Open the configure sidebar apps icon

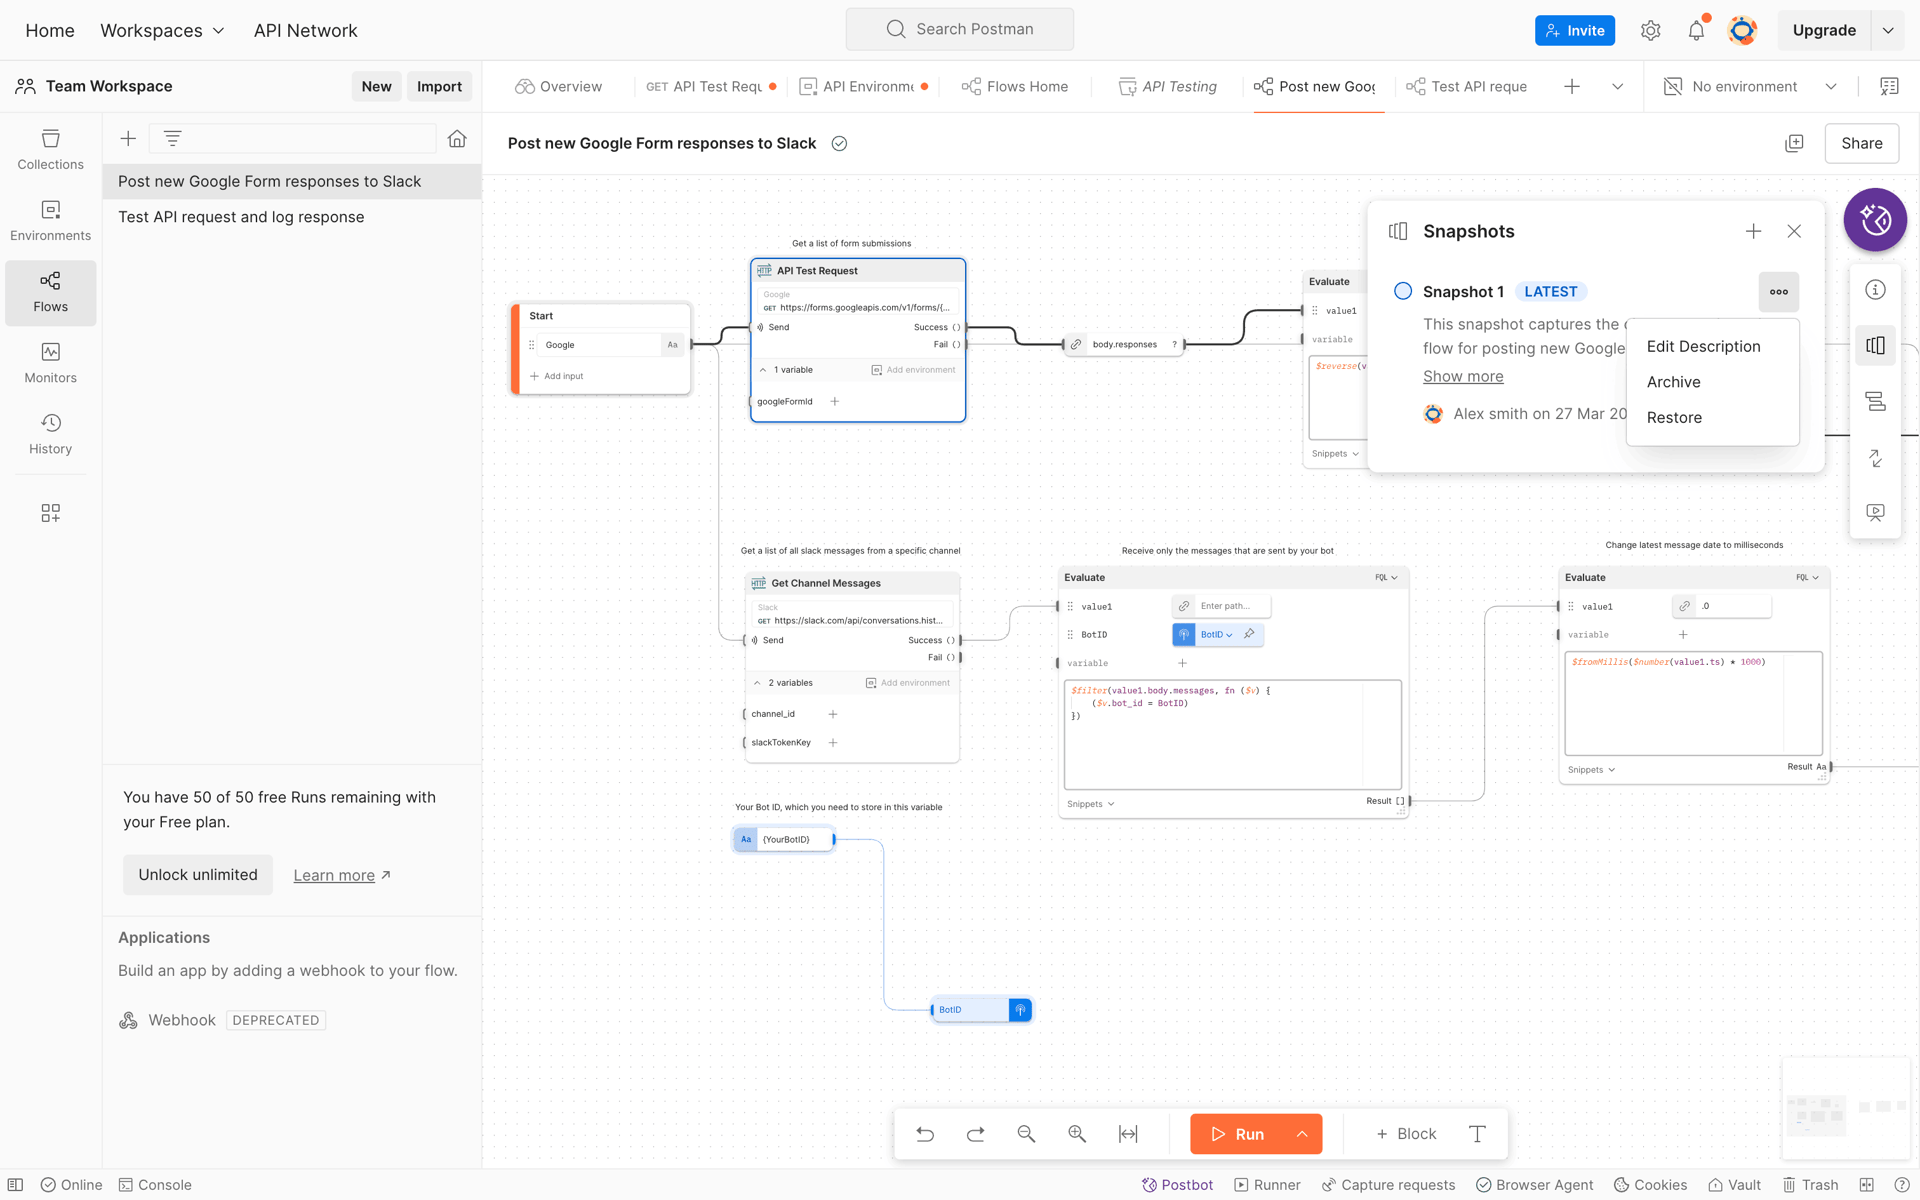(50, 513)
